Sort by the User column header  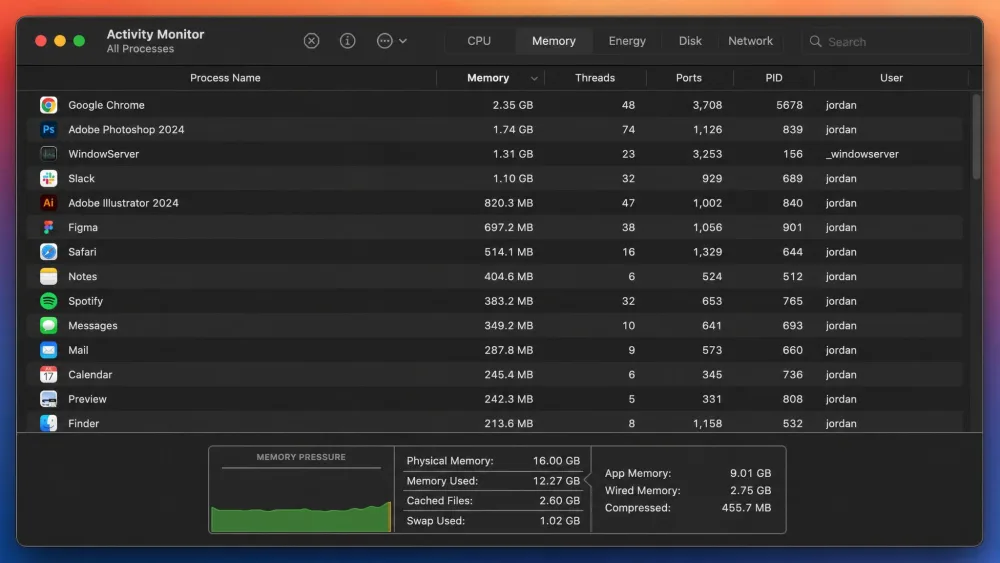pos(892,78)
